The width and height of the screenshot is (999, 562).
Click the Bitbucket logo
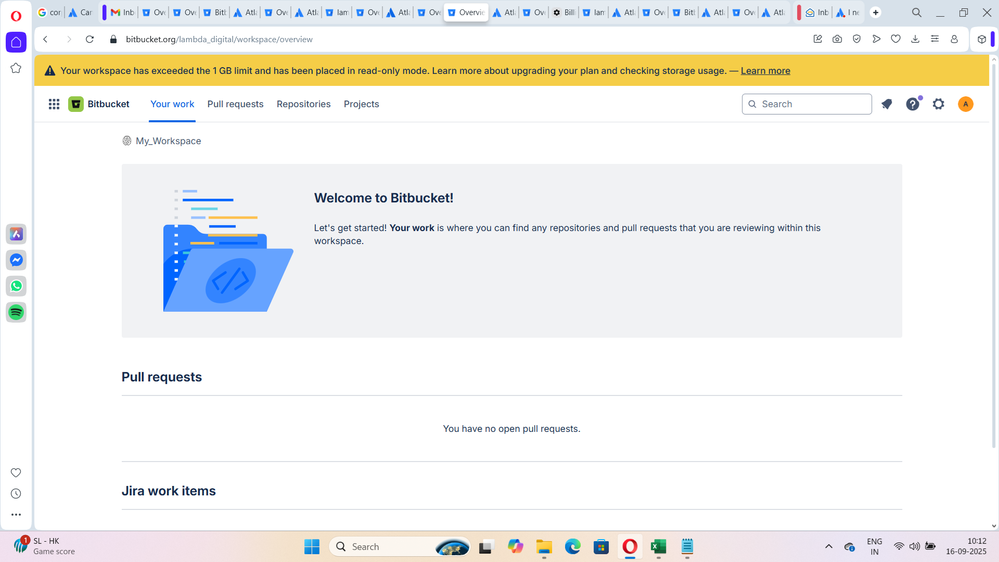click(99, 104)
